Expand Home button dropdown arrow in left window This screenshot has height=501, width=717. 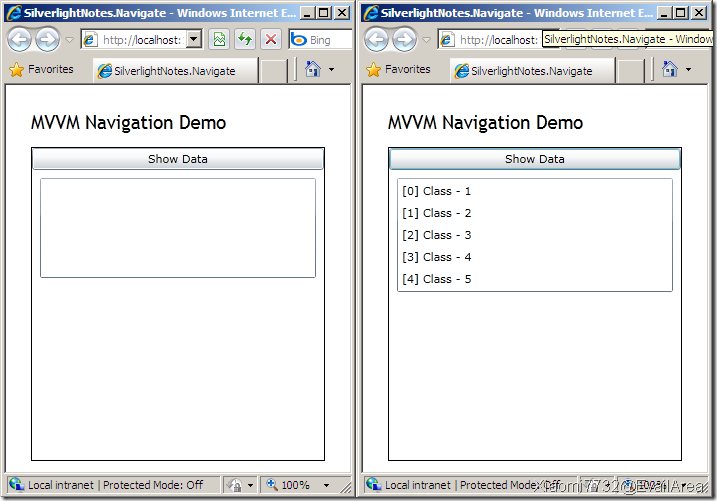tap(331, 70)
